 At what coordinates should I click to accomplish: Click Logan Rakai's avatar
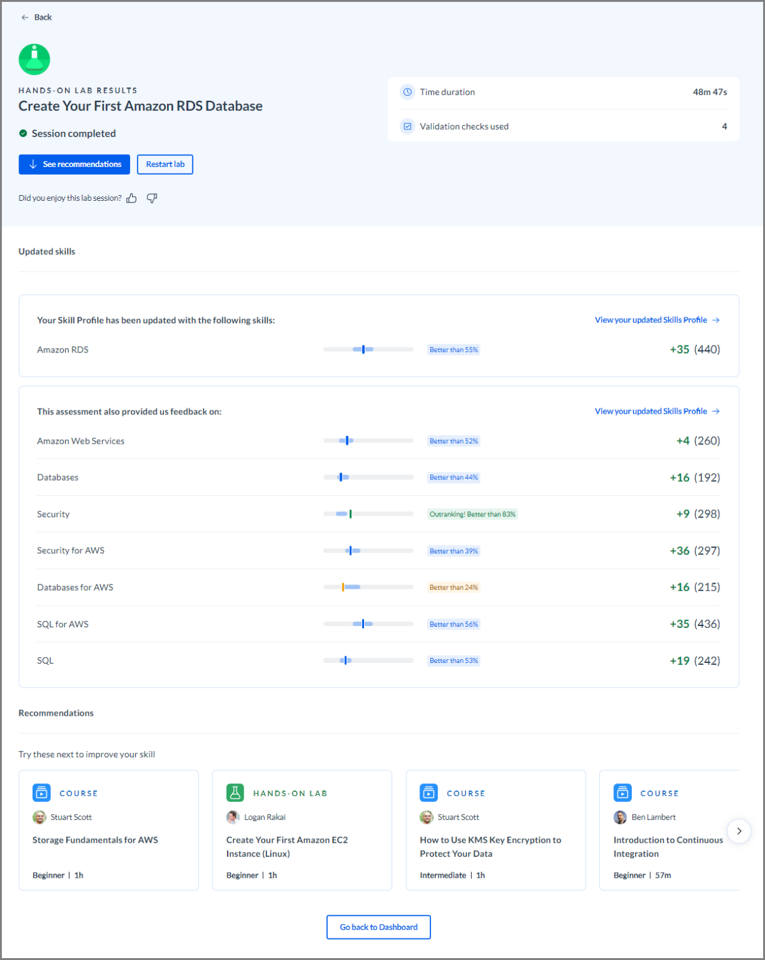tap(233, 817)
